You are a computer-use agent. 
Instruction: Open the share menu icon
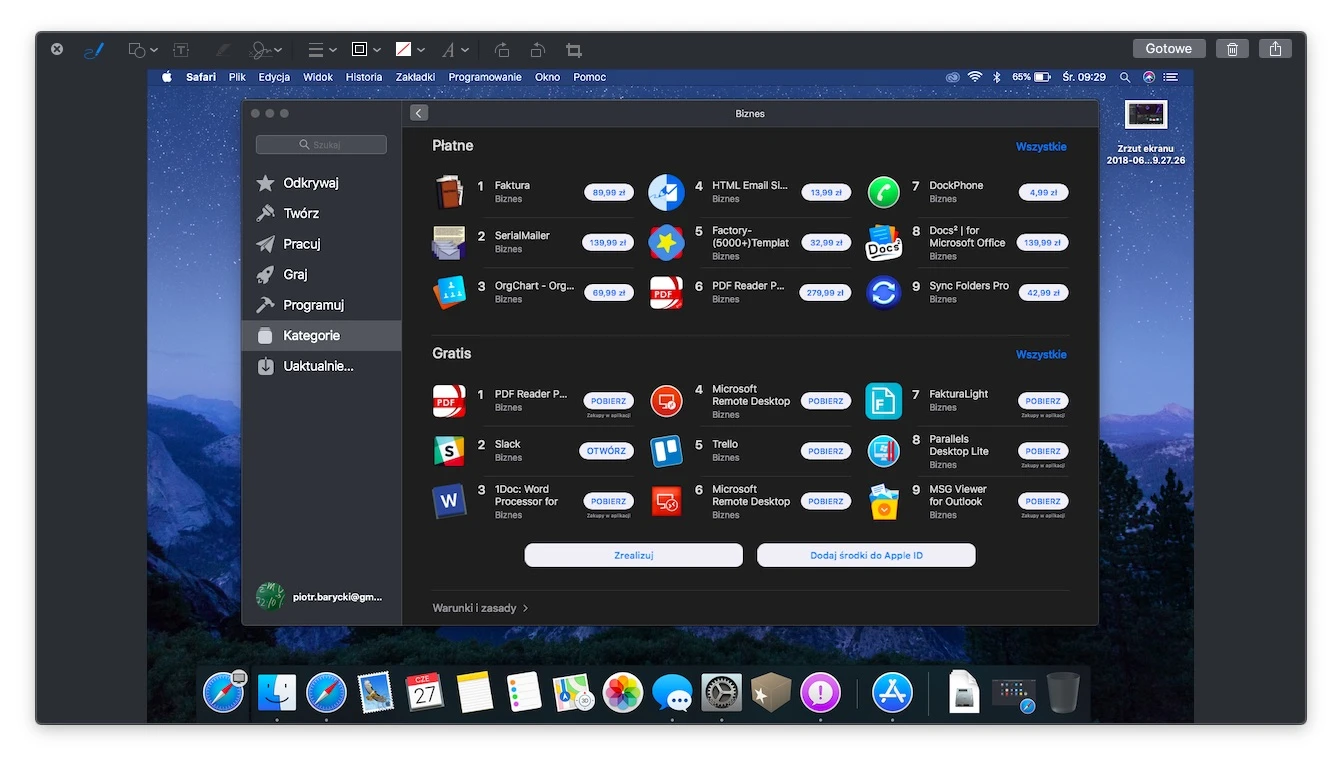[x=1275, y=48]
